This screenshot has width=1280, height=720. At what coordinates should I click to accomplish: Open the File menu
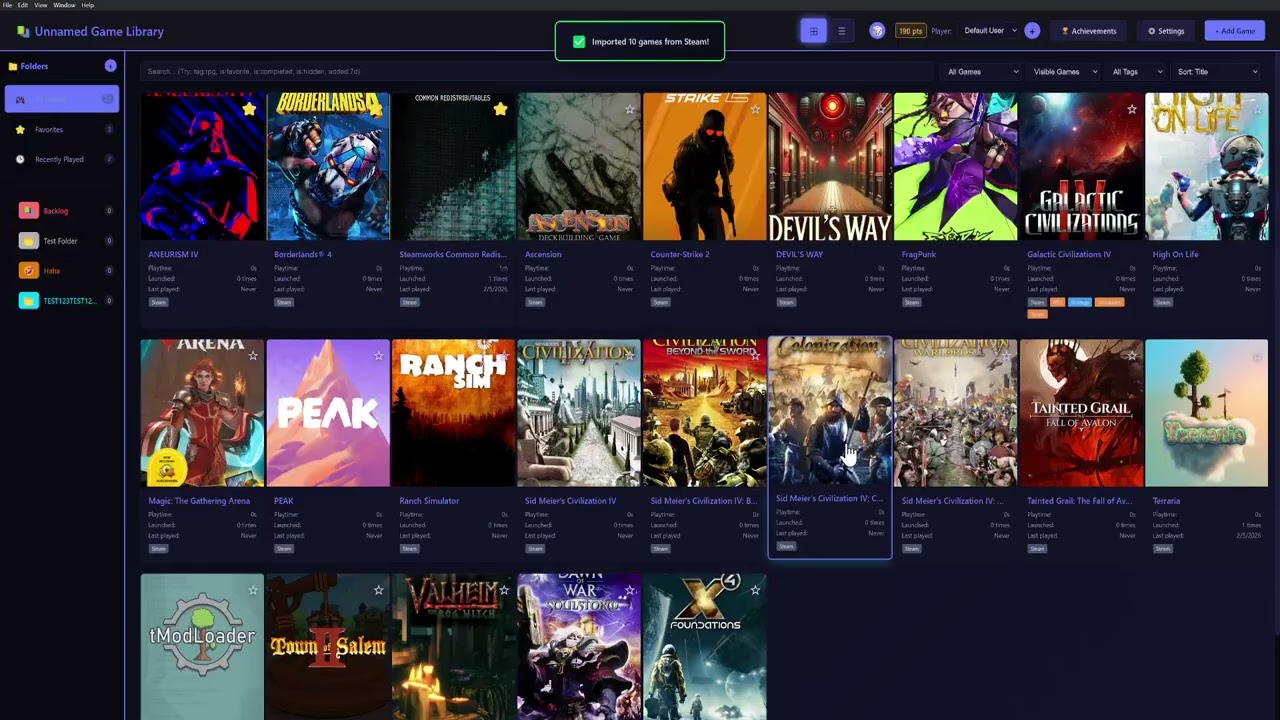[x=7, y=5]
